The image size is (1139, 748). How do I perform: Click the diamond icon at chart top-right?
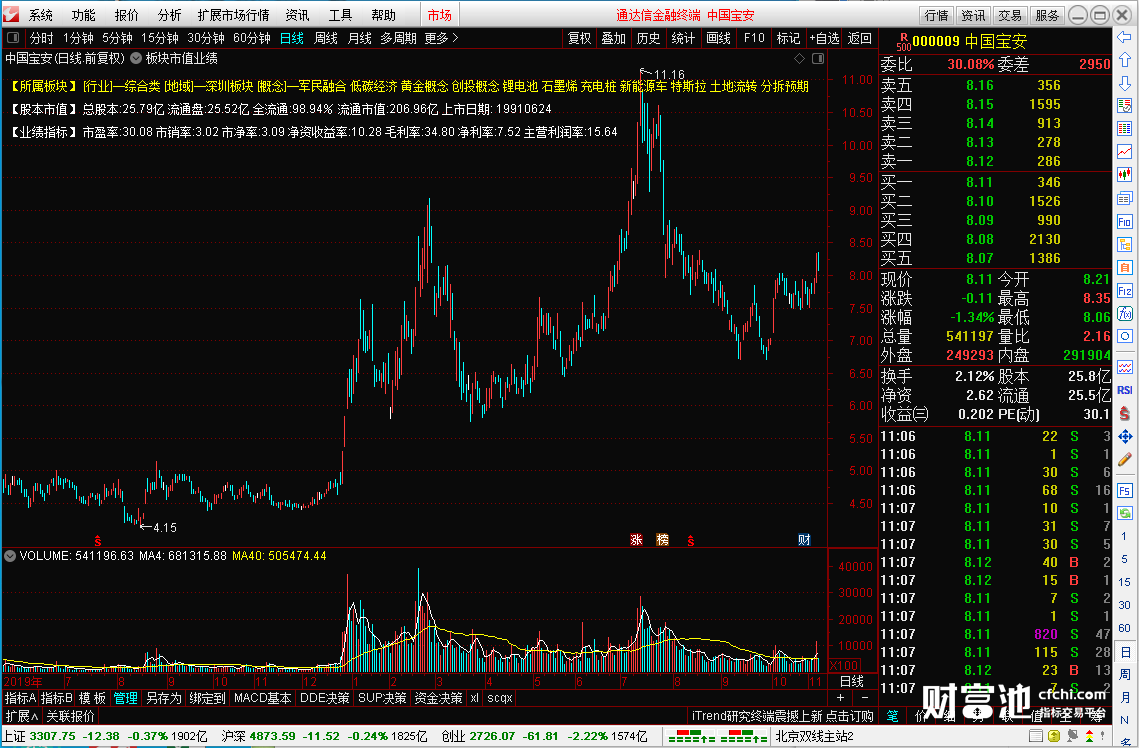[x=799, y=58]
